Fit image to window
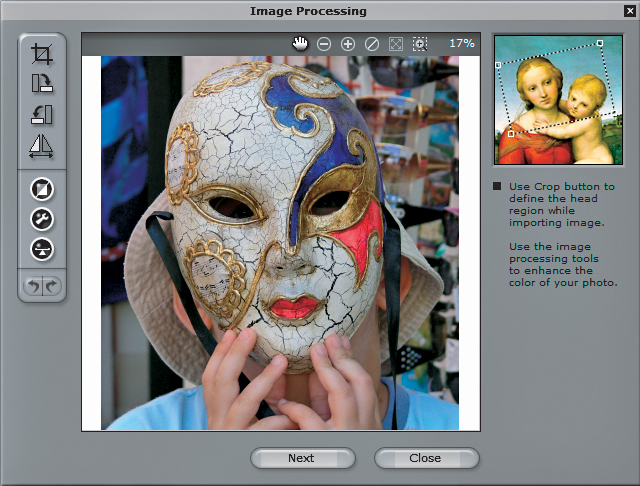640x486 pixels. coord(396,44)
